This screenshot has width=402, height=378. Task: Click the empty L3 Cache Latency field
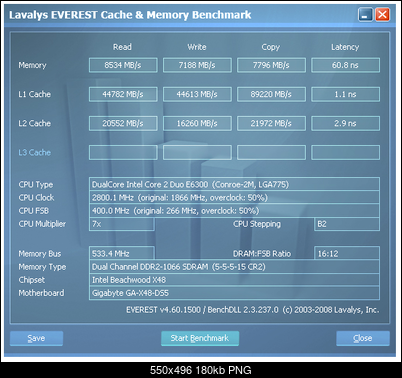345,153
